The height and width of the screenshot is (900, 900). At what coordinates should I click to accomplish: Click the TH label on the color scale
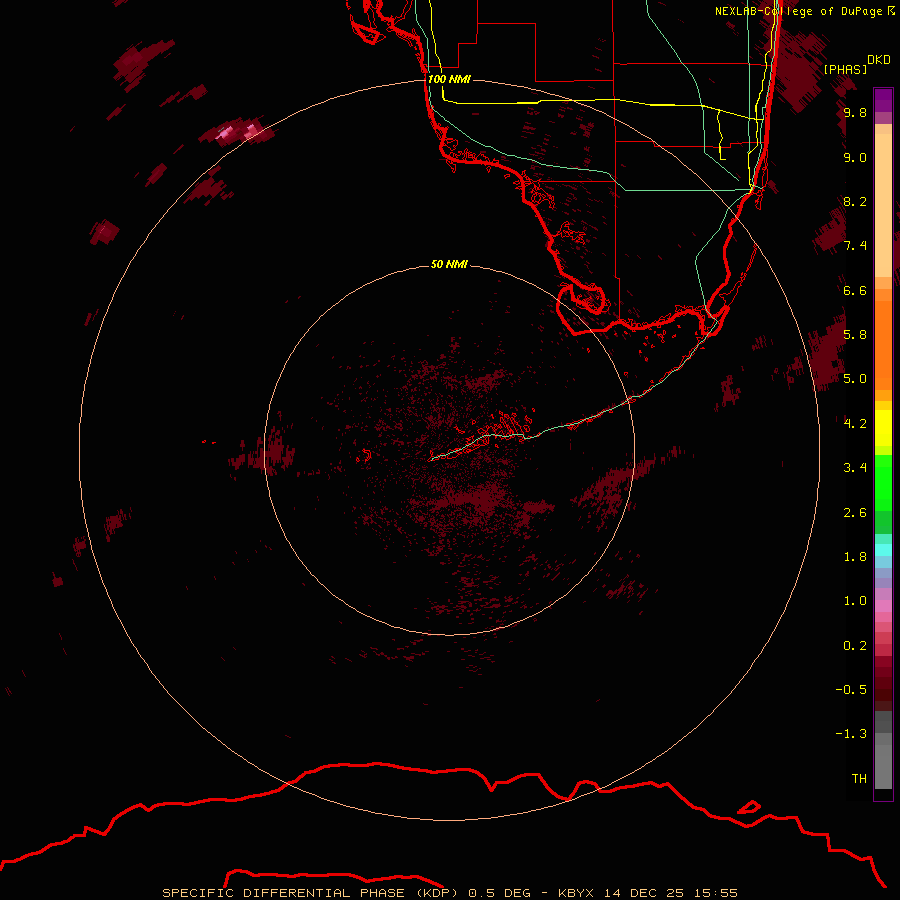[859, 779]
